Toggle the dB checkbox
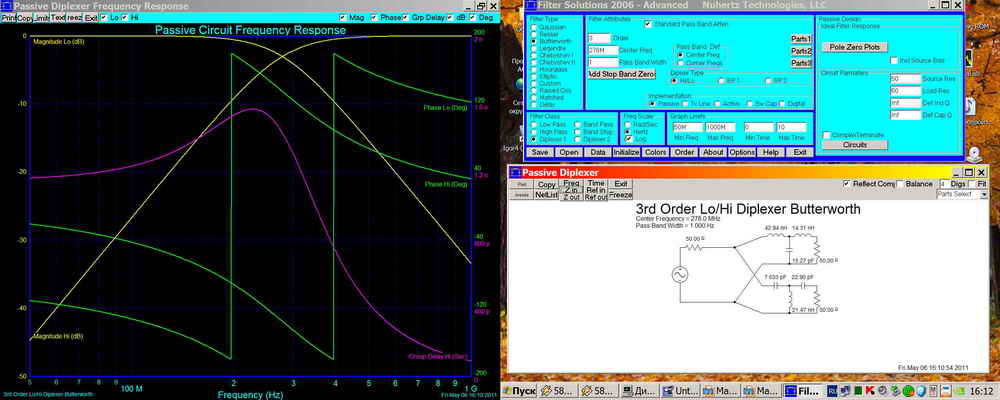This screenshot has height=400, width=1000. click(450, 18)
